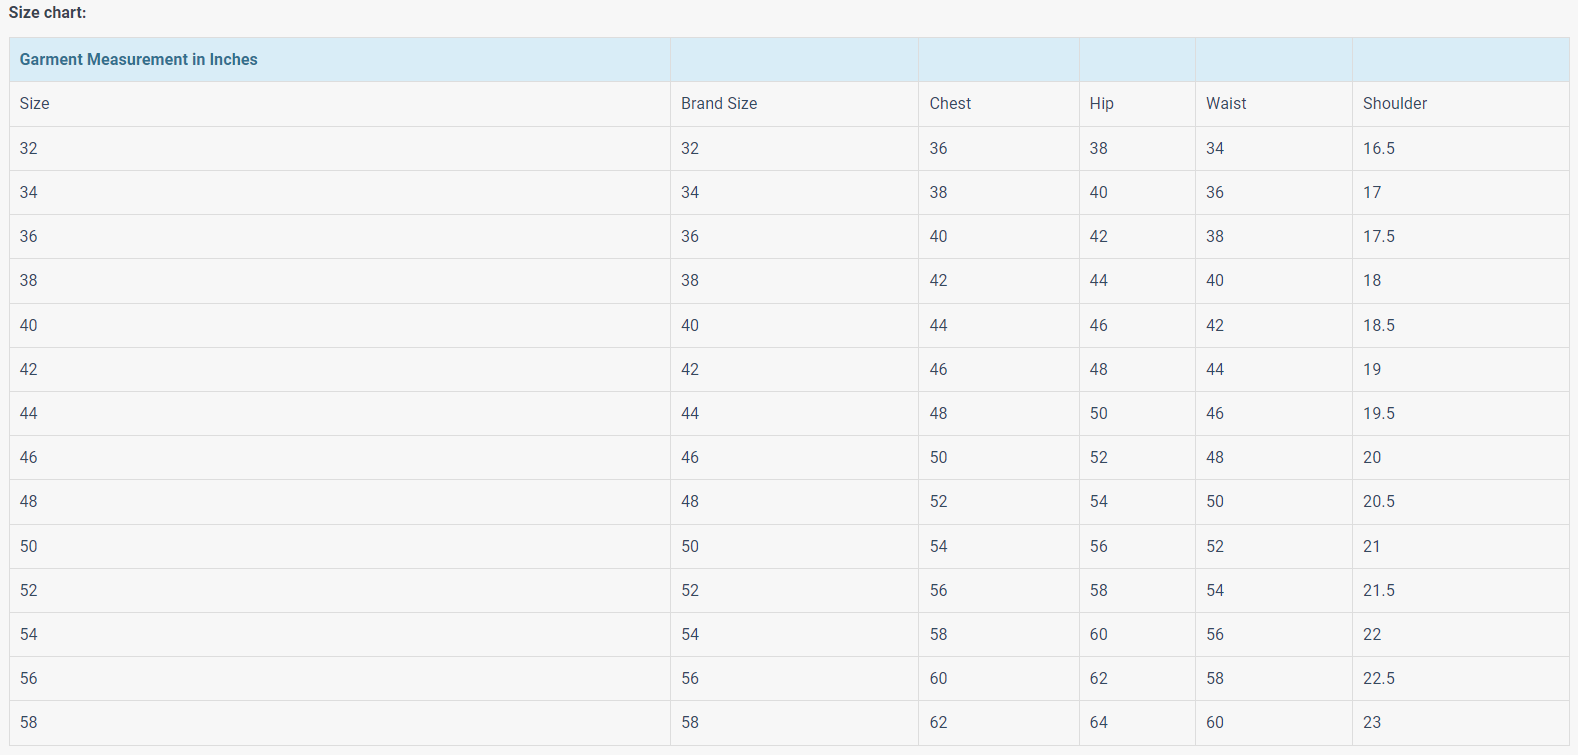Select shoulder value 16.5 in size 32 row

coord(1379,148)
